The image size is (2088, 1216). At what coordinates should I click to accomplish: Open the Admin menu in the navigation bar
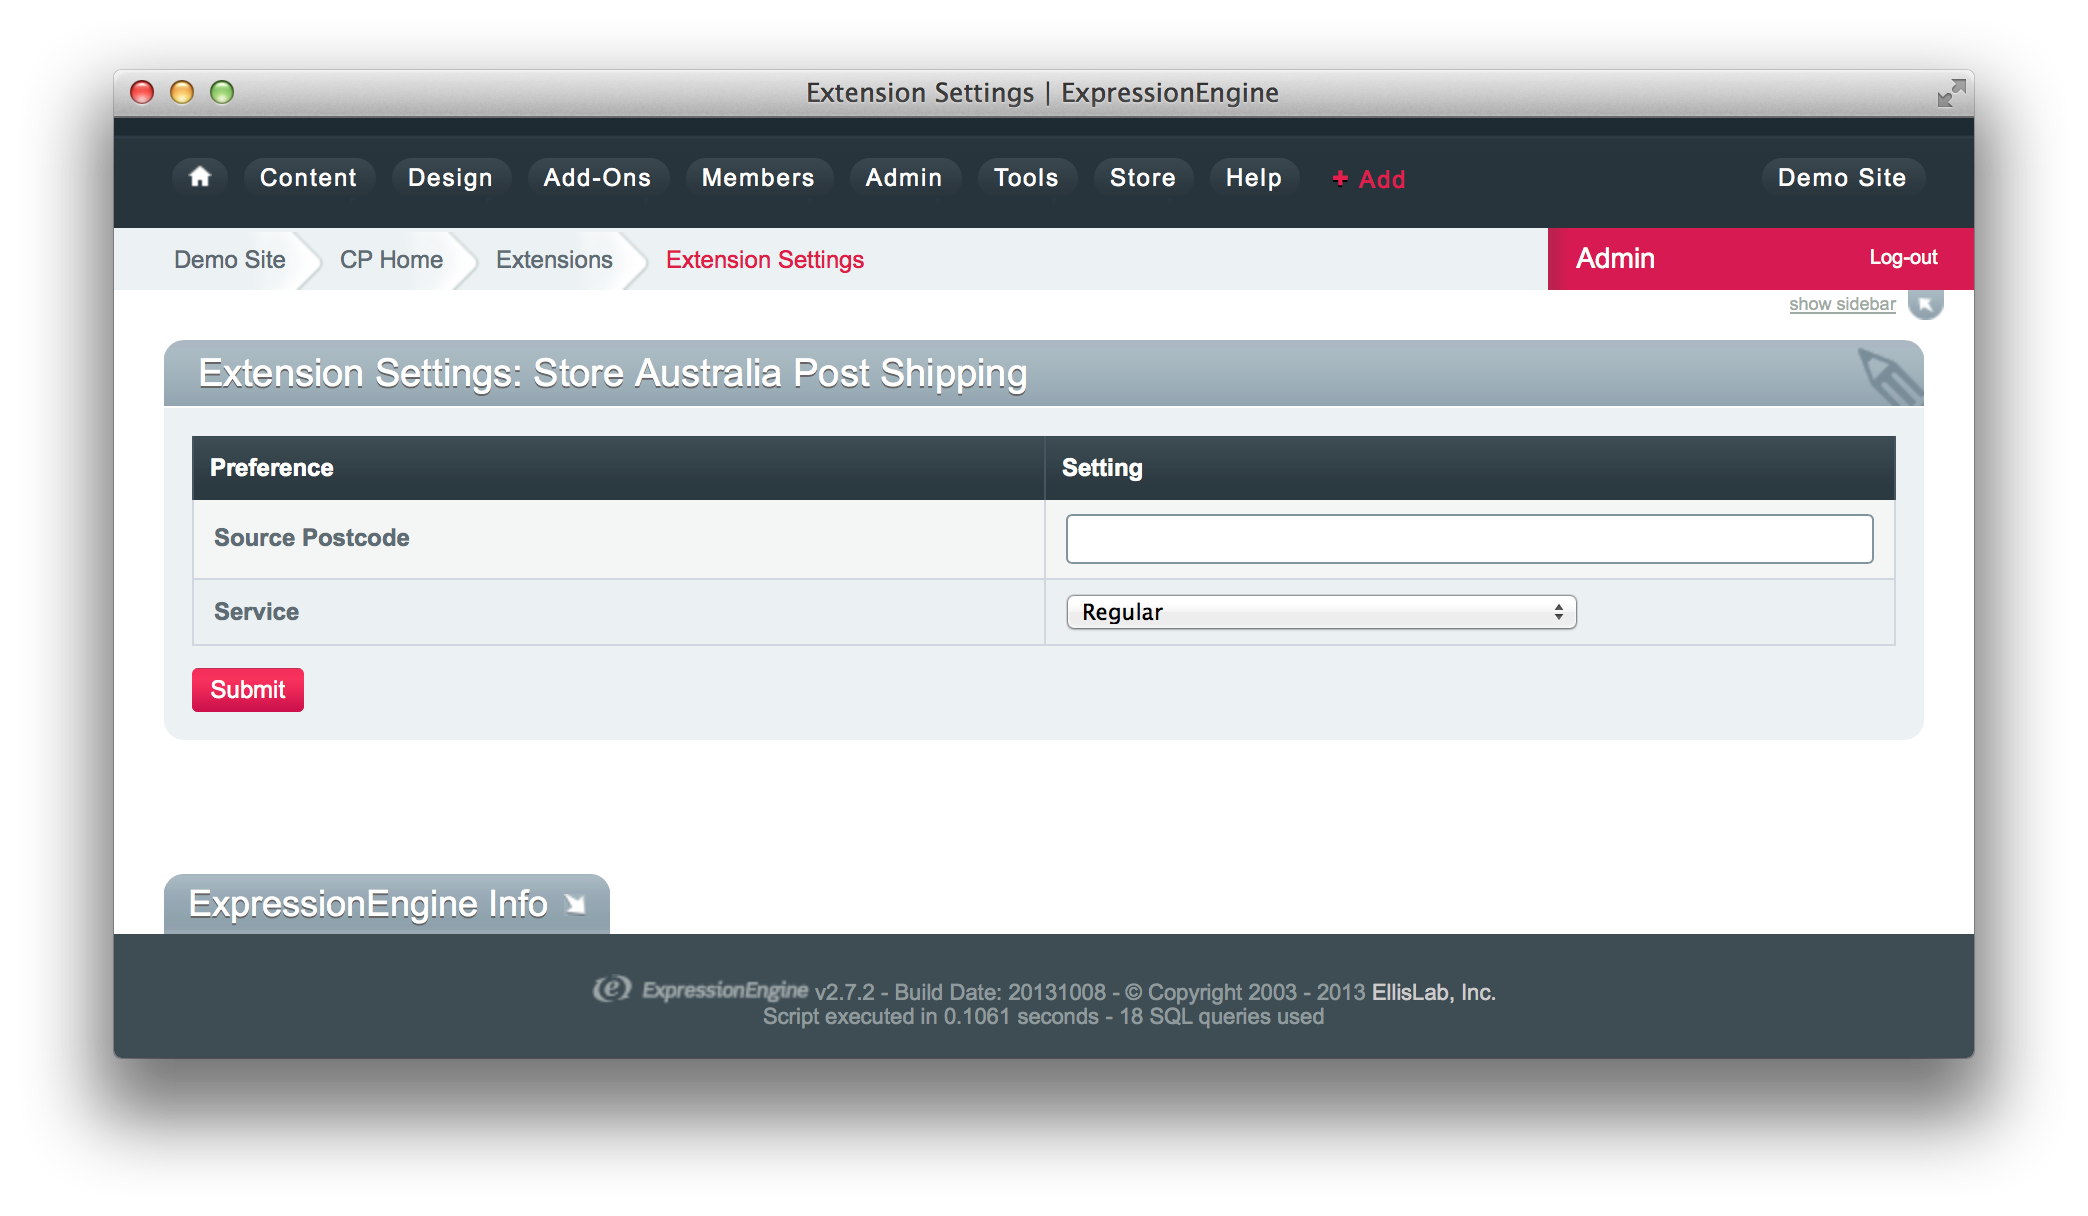pyautogui.click(x=904, y=177)
